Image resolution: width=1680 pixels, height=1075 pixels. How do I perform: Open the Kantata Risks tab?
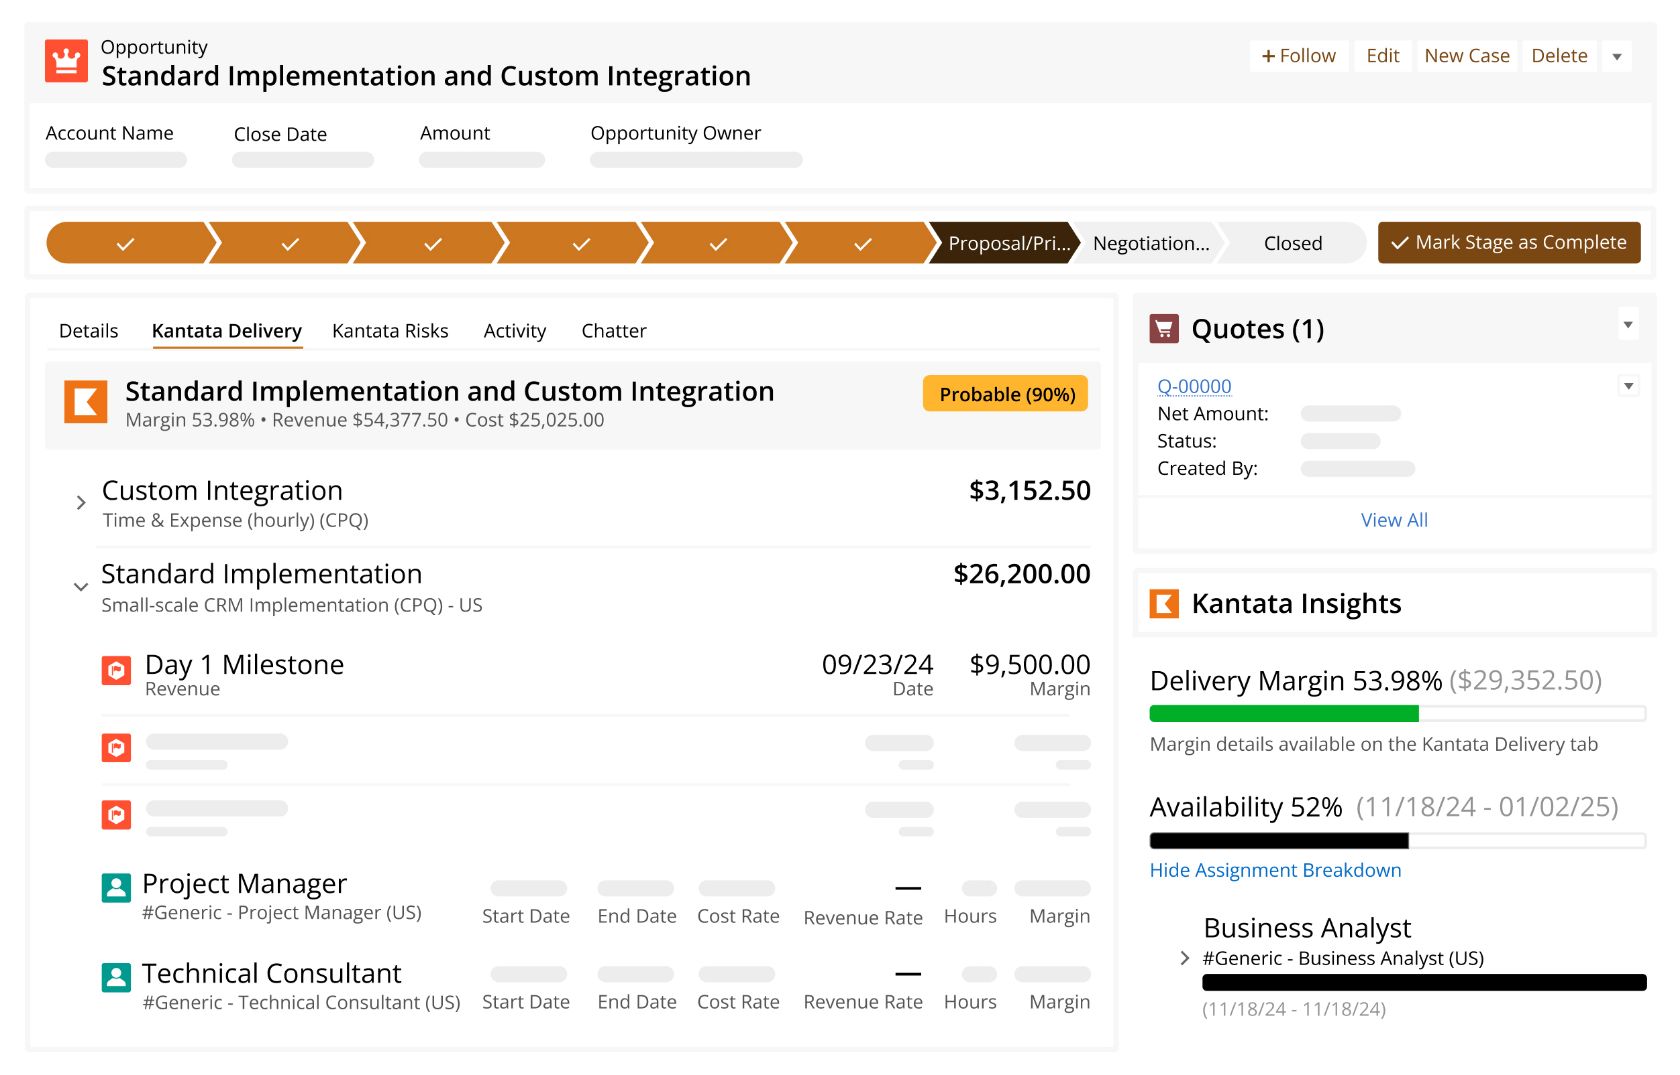390,331
